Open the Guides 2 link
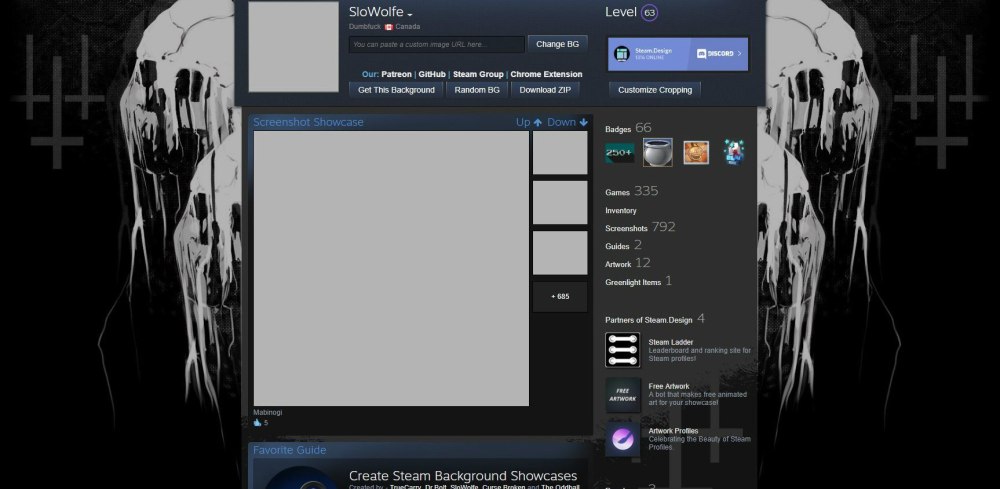Viewport: 1000px width, 489px height. (x=623, y=245)
